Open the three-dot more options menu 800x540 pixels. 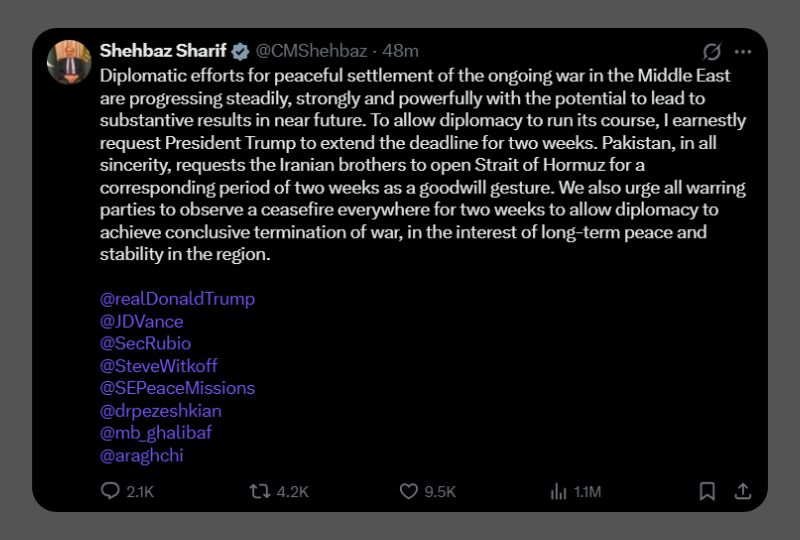click(x=742, y=51)
